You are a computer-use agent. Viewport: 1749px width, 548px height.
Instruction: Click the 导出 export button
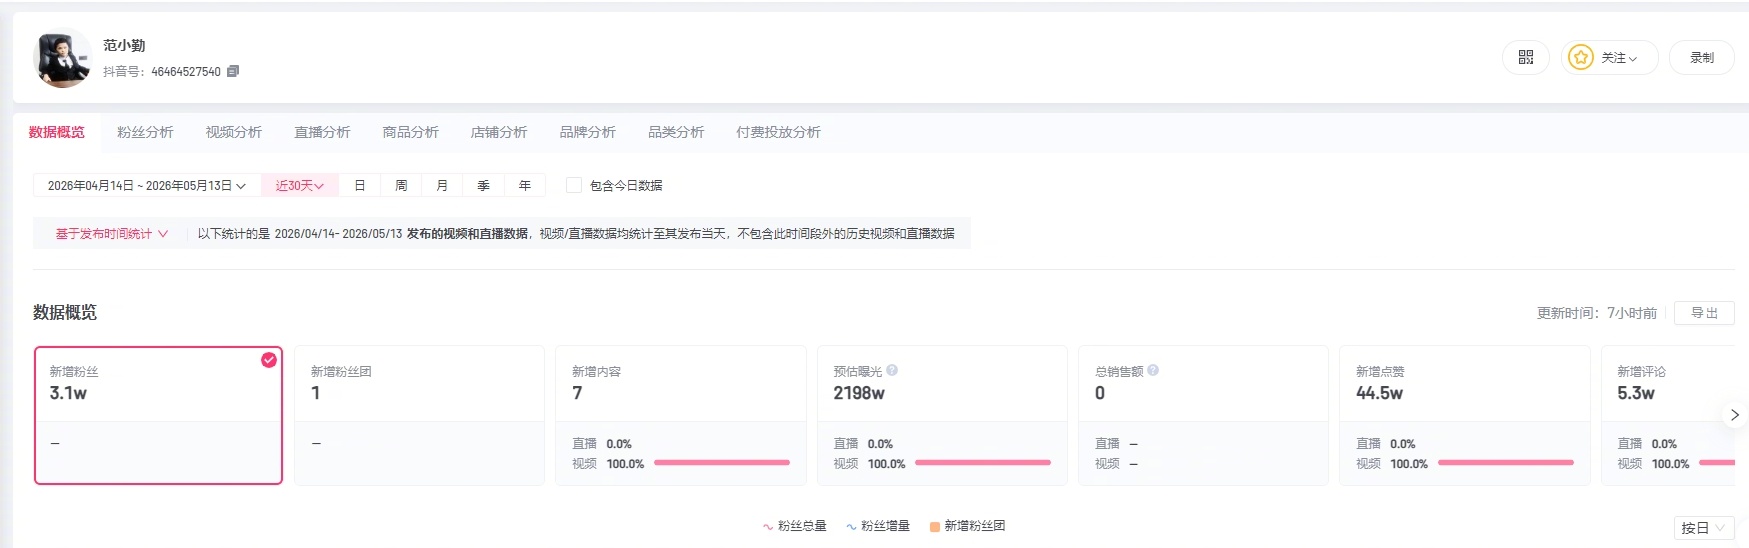click(x=1704, y=313)
